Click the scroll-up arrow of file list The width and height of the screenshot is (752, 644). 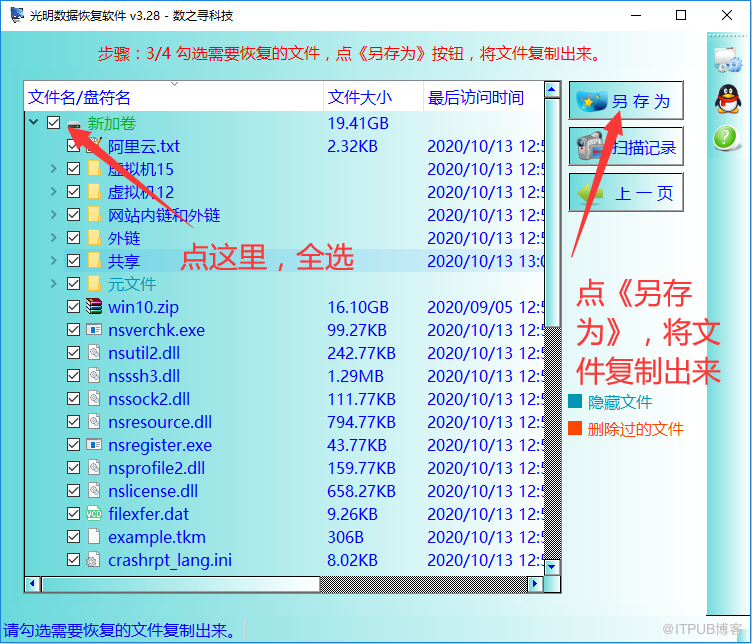click(552, 90)
